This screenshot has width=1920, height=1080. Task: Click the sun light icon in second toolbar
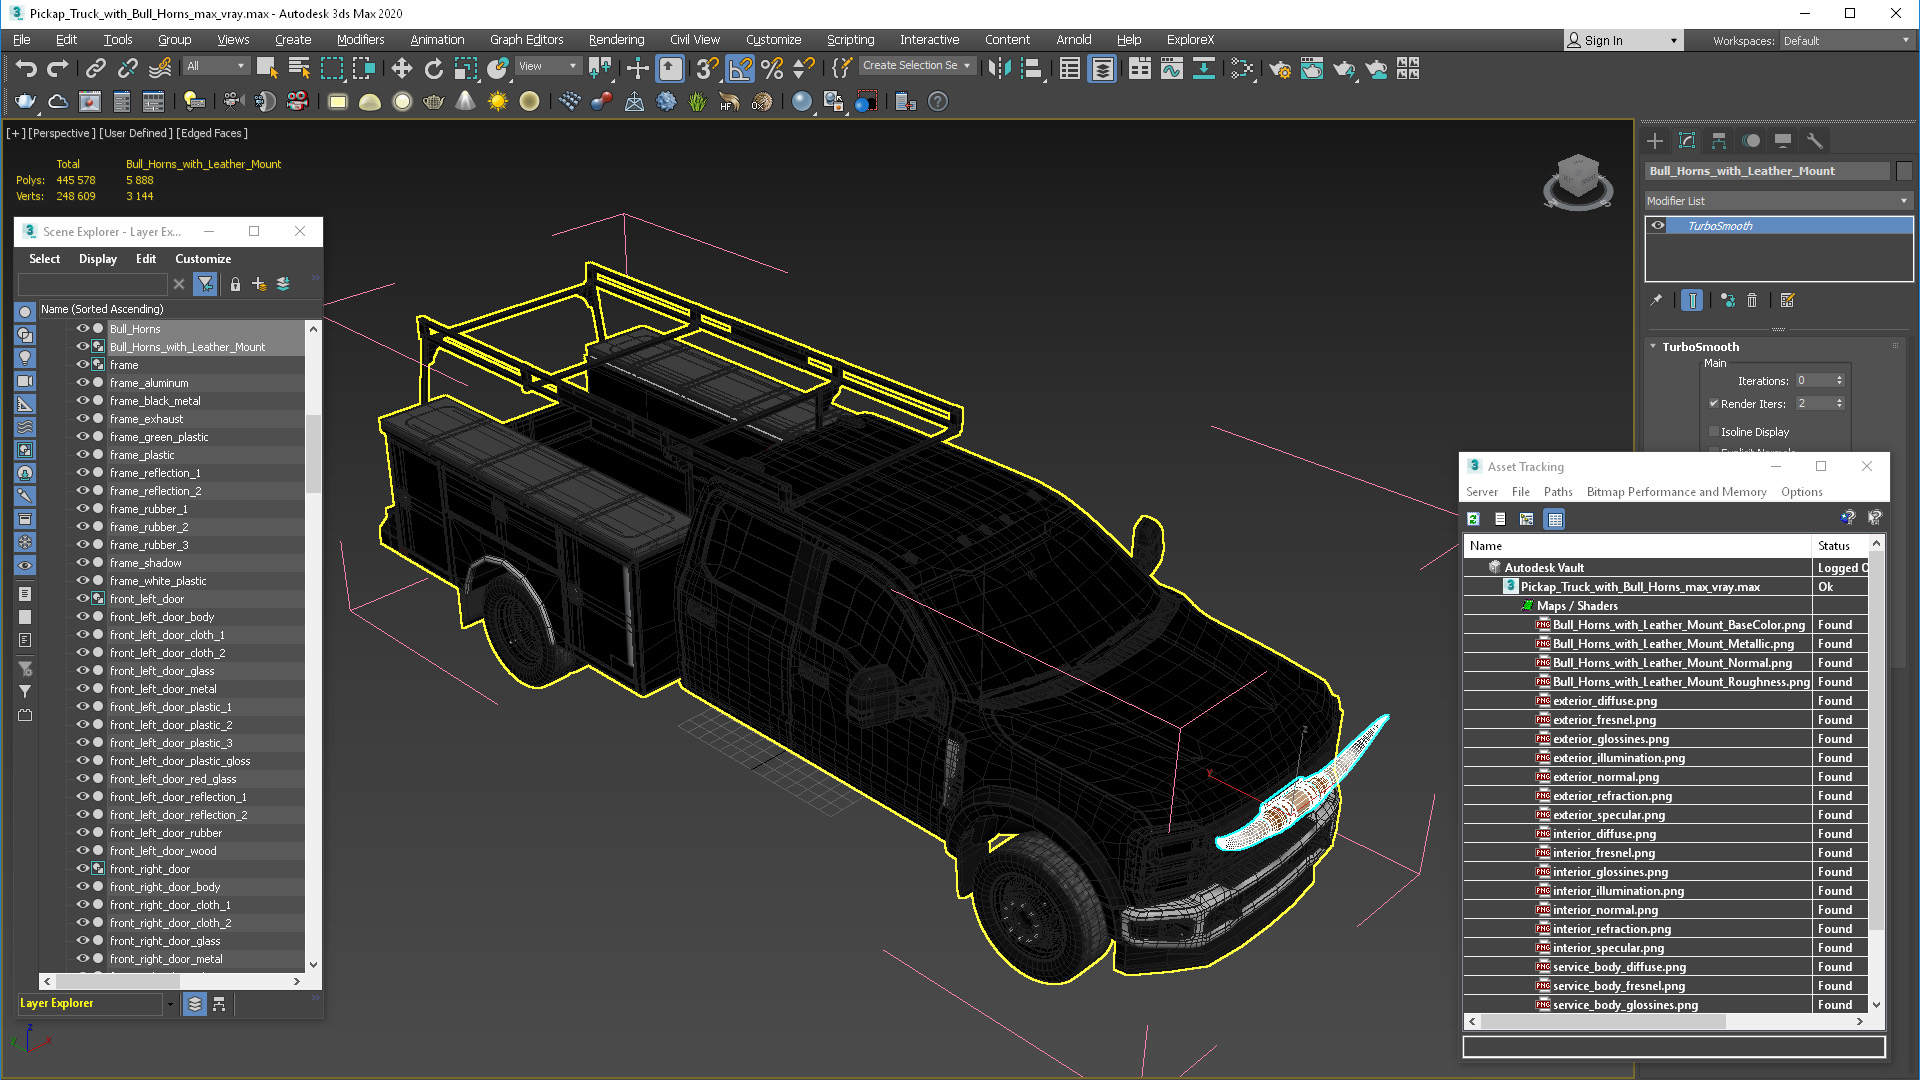(x=497, y=101)
